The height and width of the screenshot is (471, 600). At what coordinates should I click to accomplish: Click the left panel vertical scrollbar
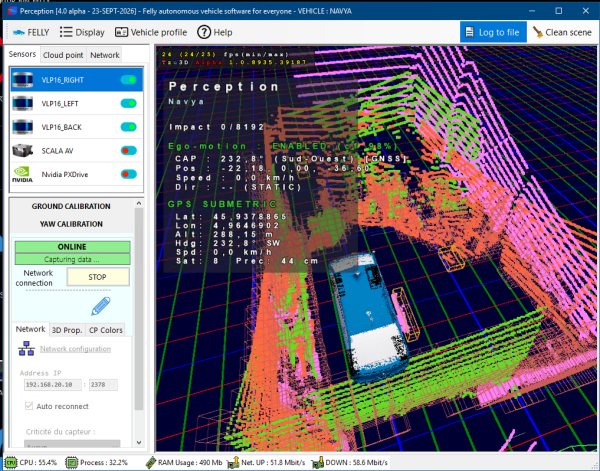(139, 309)
